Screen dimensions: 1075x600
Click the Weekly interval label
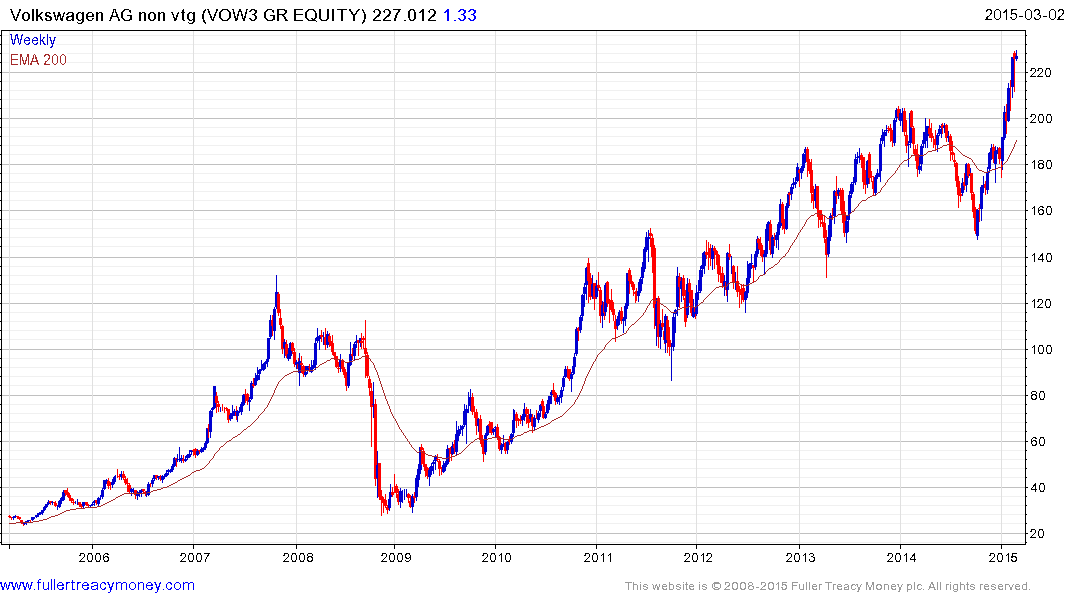[33, 40]
